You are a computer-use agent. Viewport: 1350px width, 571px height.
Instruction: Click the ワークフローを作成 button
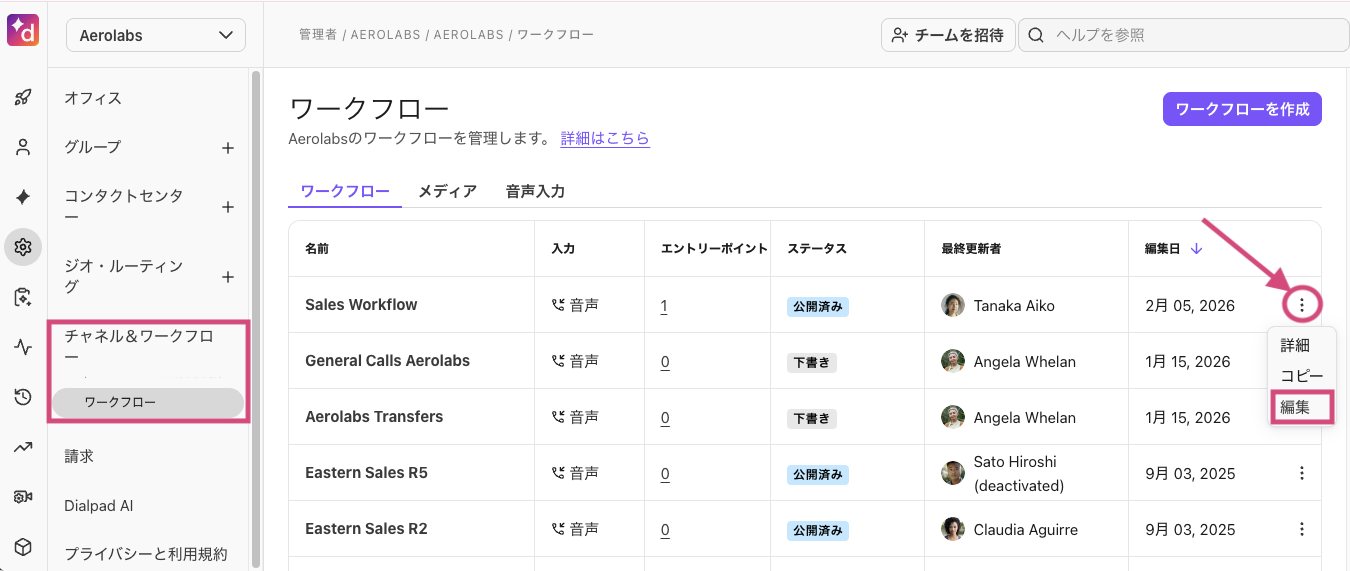[x=1242, y=109]
